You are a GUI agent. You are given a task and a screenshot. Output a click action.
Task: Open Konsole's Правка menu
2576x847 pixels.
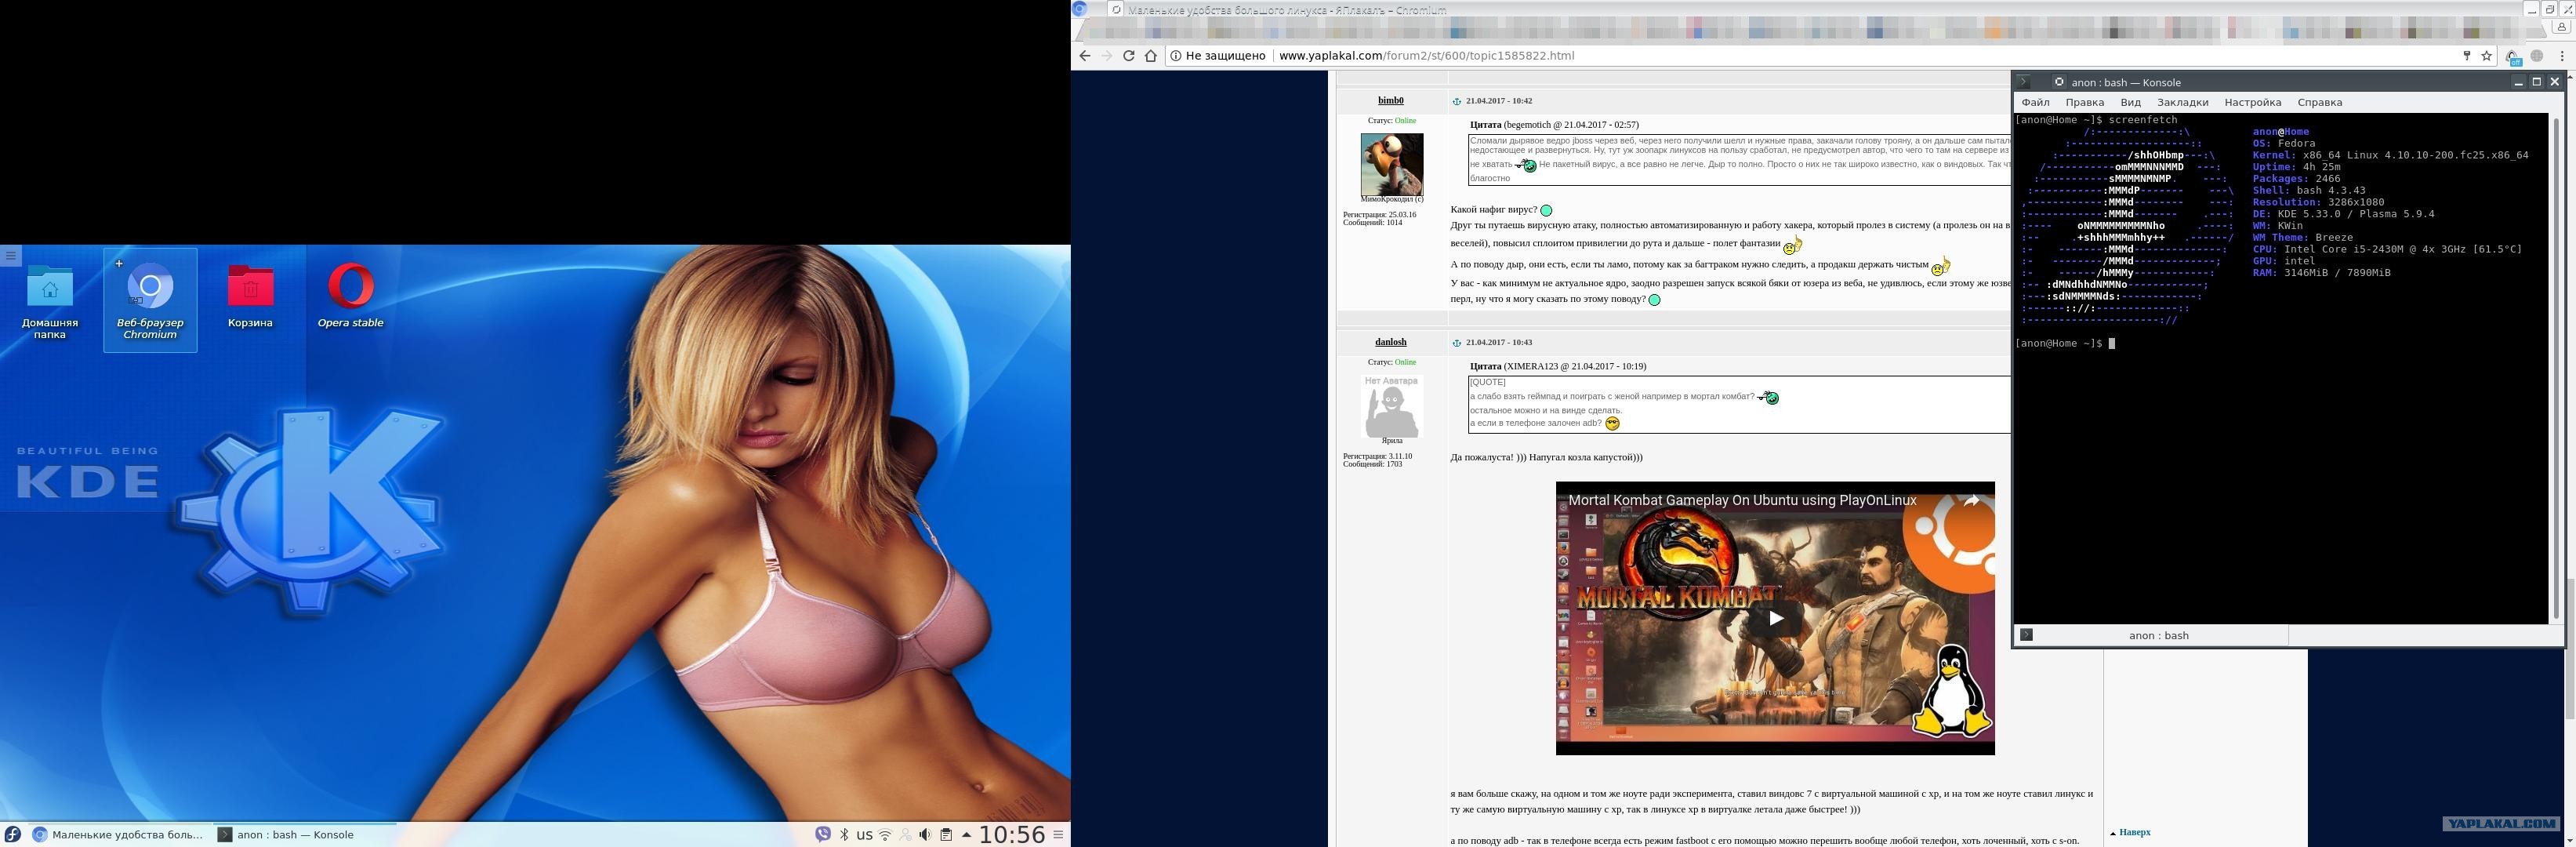(x=2084, y=102)
